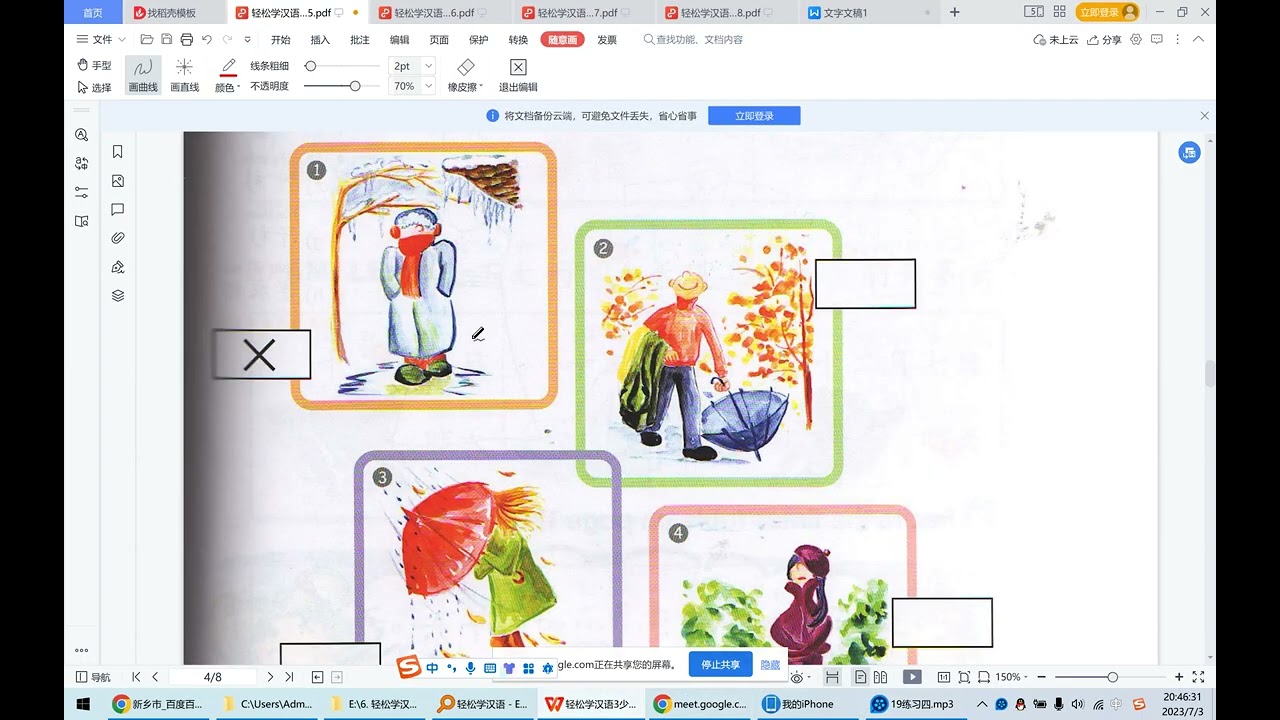
Task: Click the zoom slider in status bar
Action: click(x=1111, y=677)
